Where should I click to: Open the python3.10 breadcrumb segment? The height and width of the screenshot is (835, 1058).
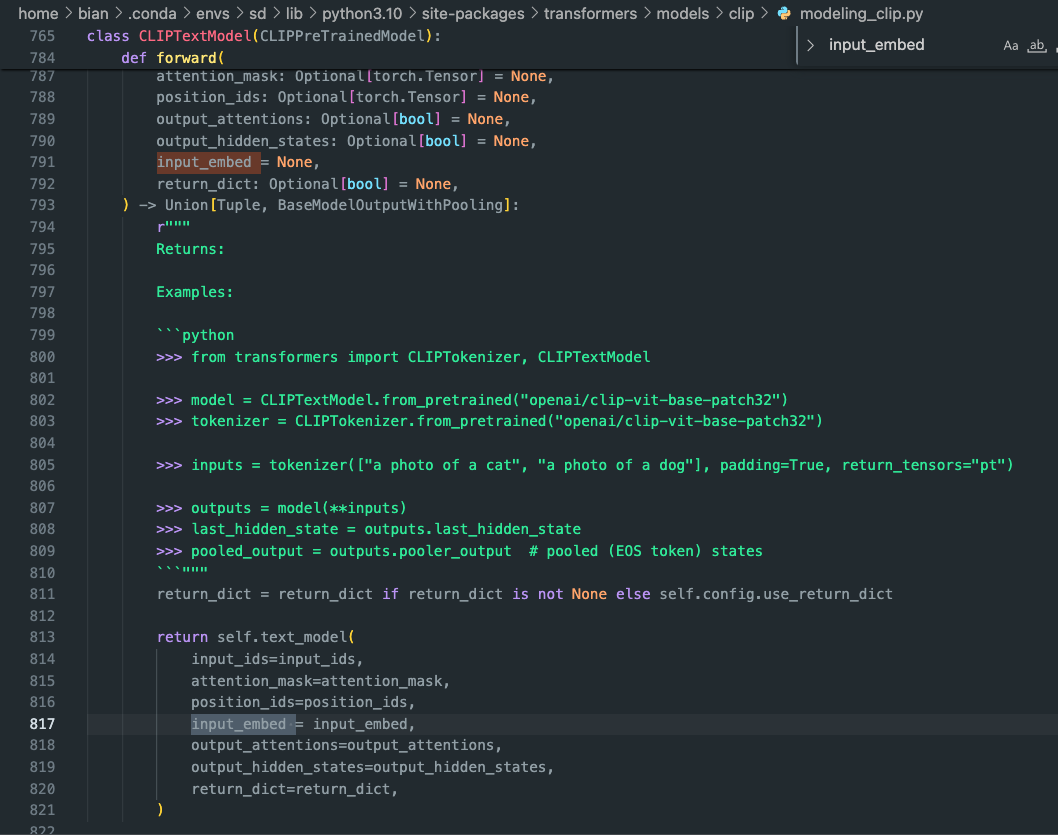362,13
